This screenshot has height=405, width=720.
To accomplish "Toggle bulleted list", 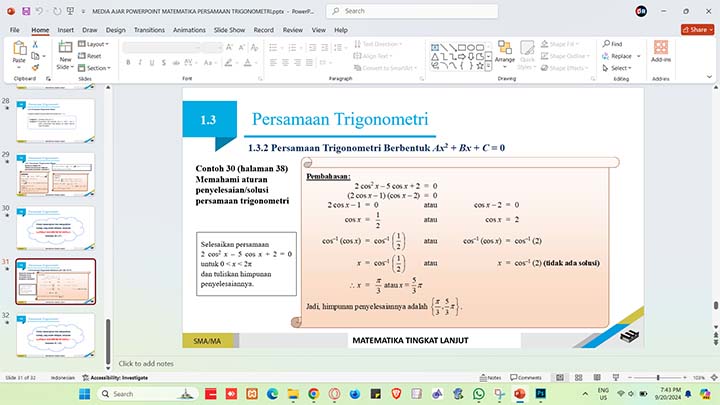I will coord(273,47).
